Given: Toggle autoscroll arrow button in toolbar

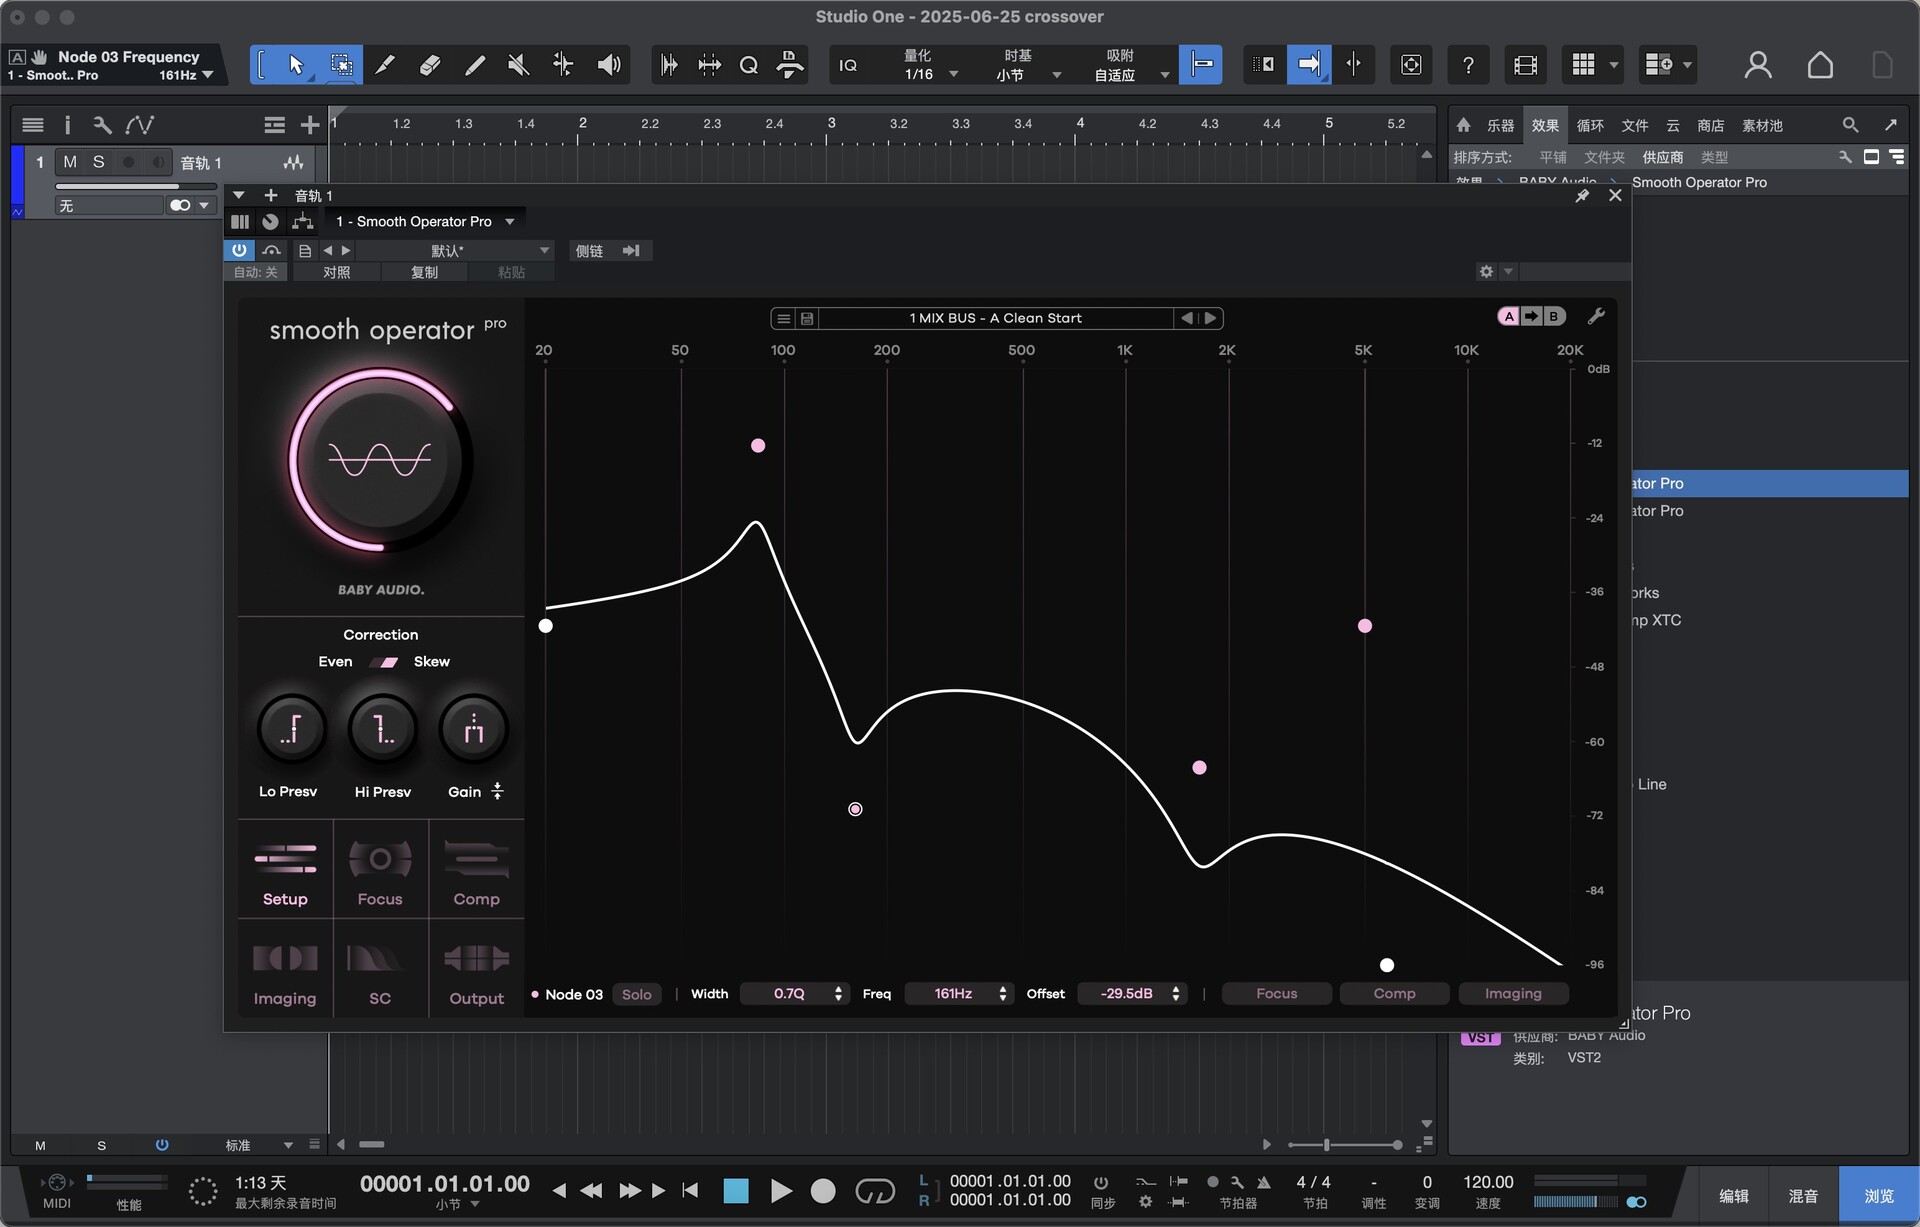Looking at the screenshot, I should [1308, 65].
